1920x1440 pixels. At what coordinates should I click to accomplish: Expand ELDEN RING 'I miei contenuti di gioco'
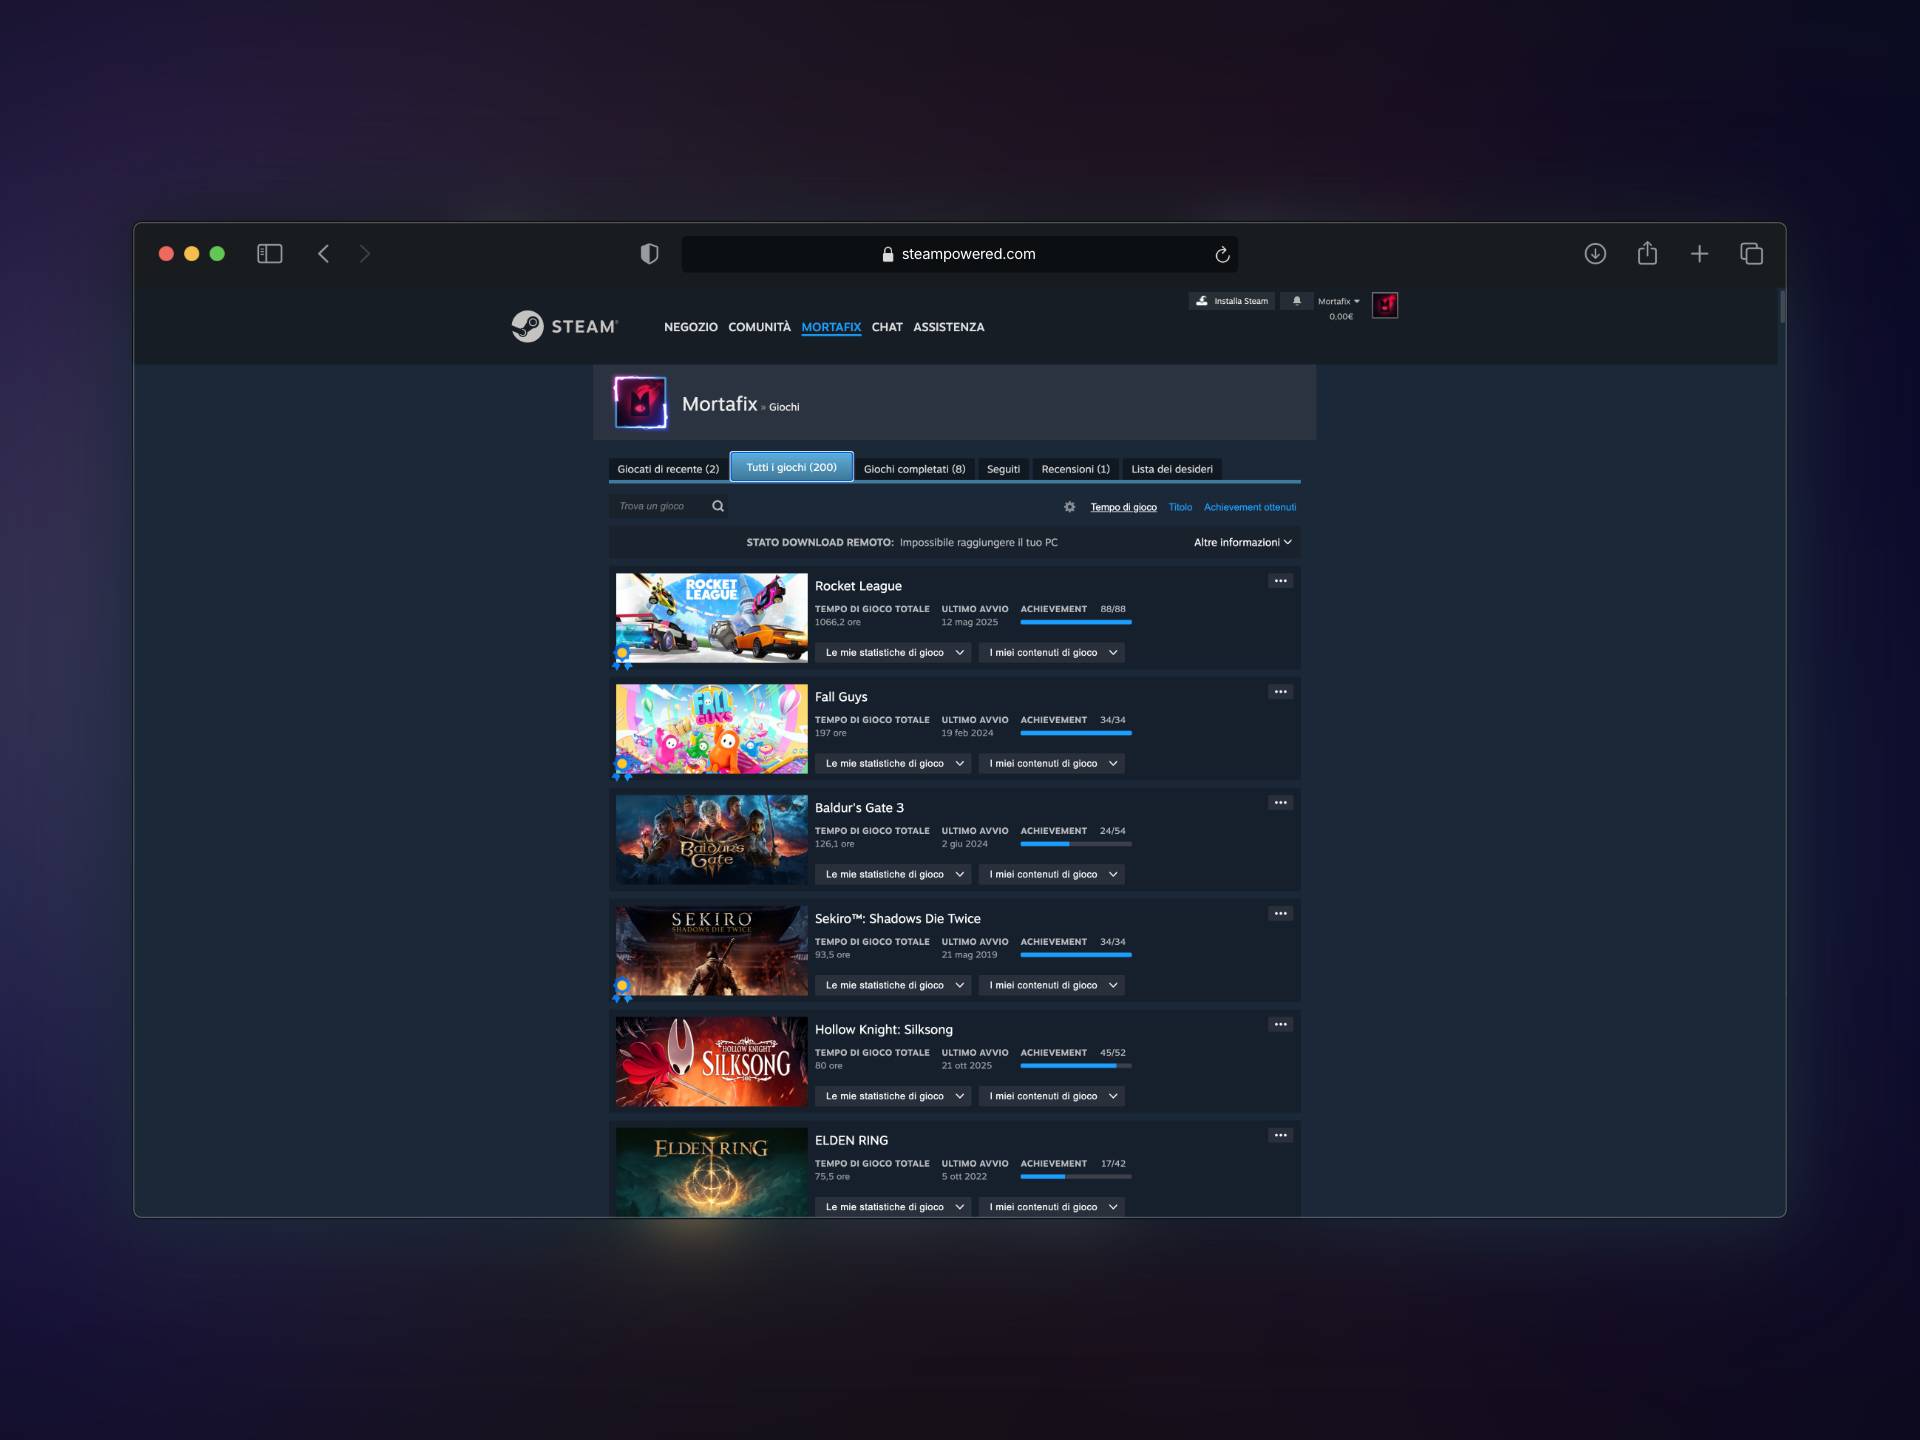click(1052, 1208)
